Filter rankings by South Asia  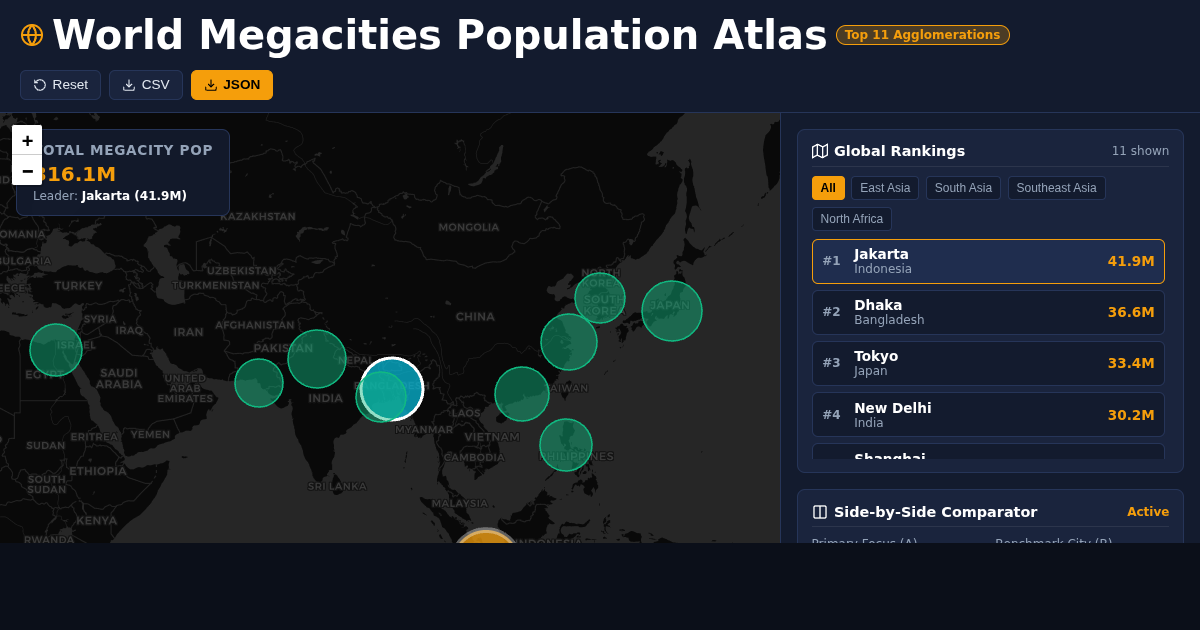[963, 188]
